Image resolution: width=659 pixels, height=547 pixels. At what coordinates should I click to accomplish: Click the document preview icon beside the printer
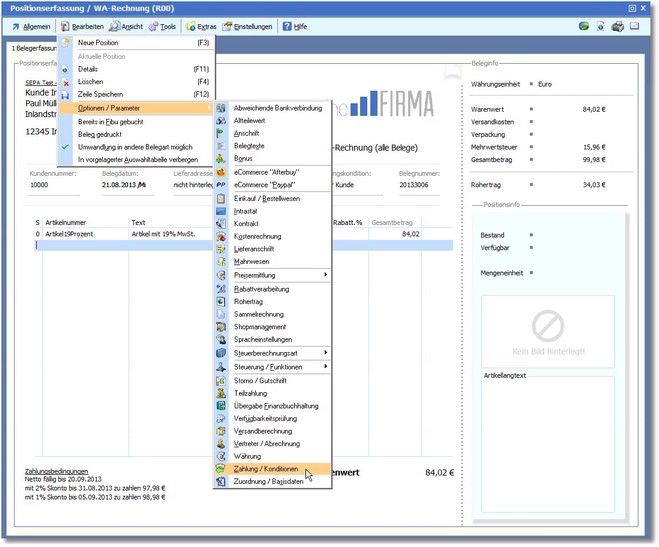tap(599, 26)
